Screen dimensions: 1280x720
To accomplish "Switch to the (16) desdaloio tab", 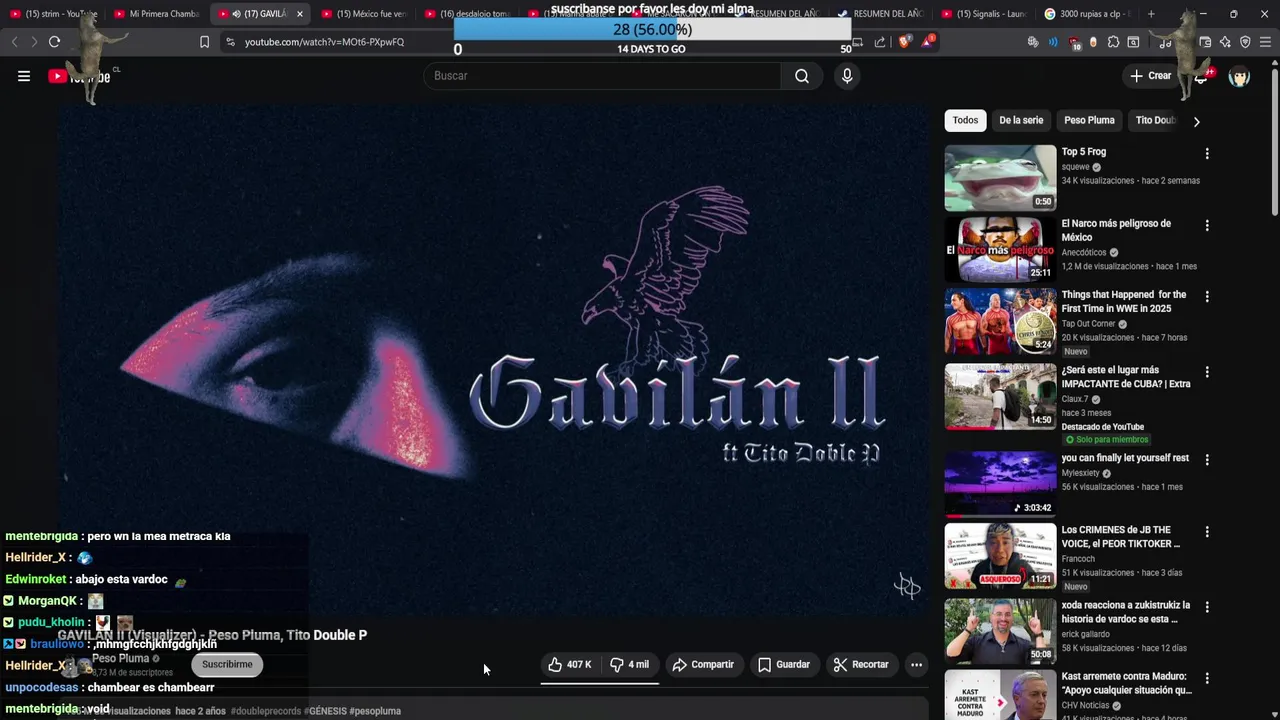I will point(467,14).
